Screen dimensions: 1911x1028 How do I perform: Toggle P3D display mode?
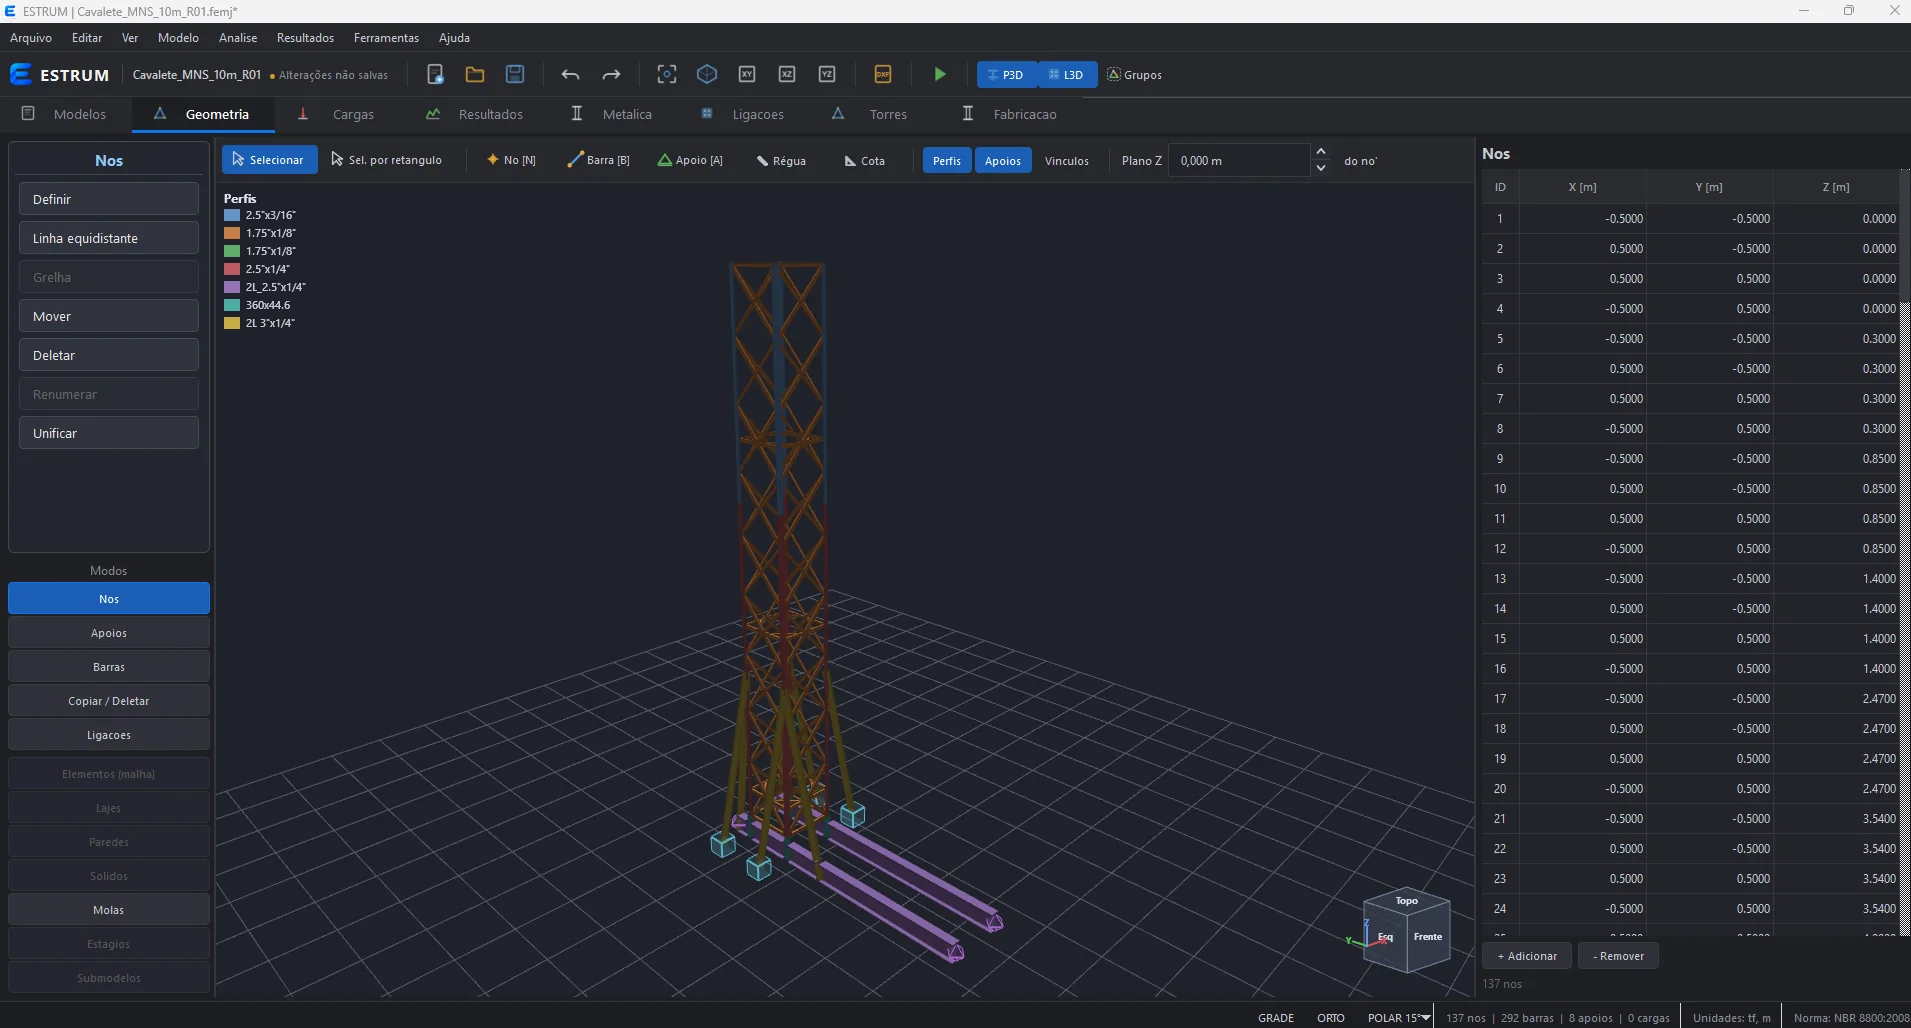click(x=1006, y=75)
